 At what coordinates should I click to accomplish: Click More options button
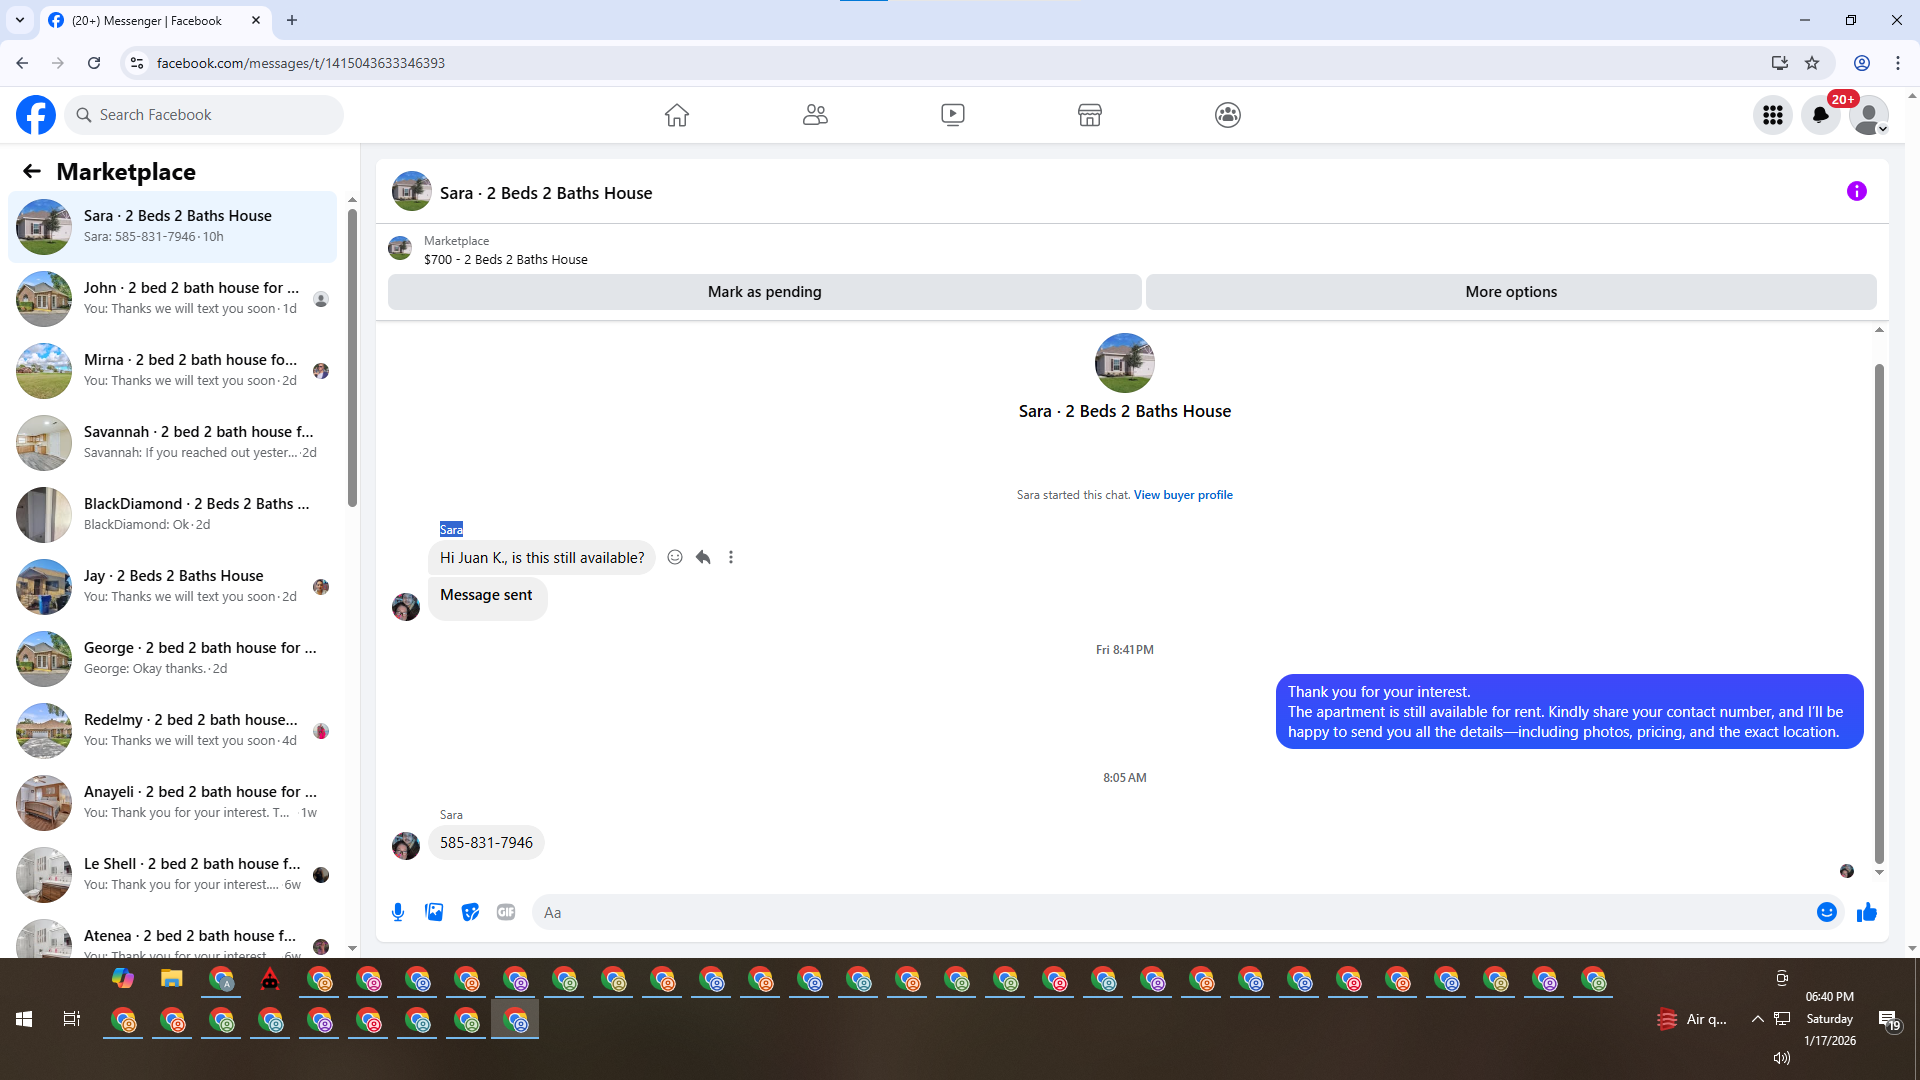[1510, 292]
